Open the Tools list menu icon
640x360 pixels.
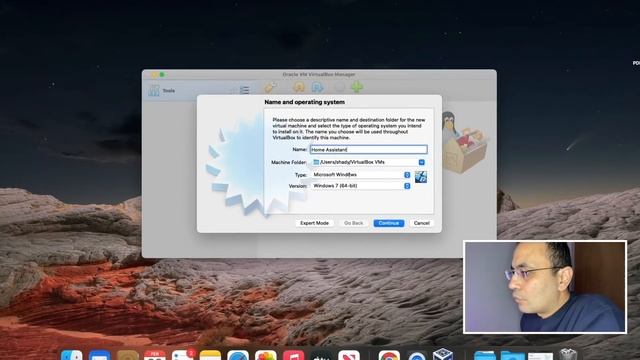tap(244, 90)
